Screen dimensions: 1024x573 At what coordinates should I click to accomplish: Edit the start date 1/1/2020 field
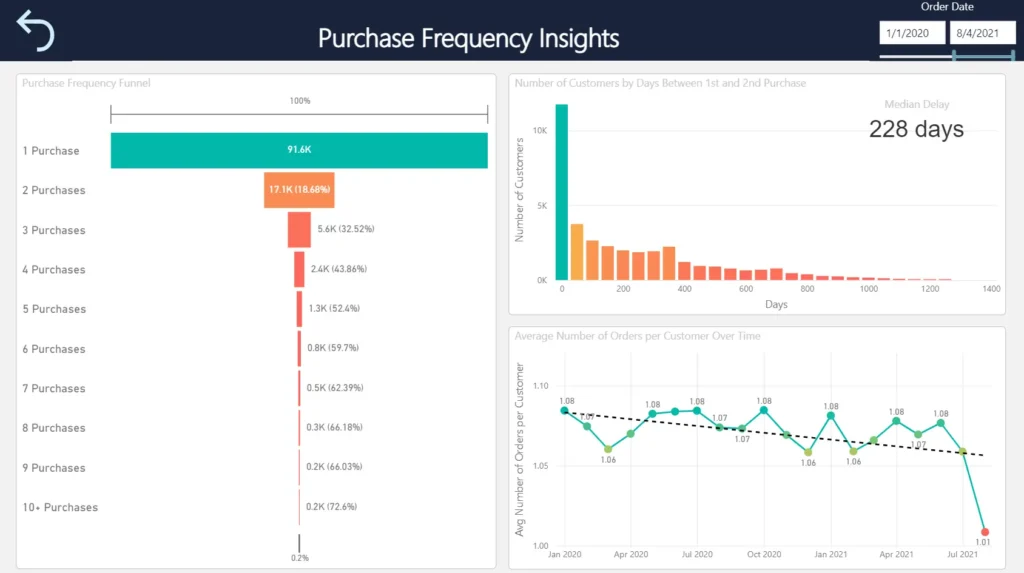911,33
